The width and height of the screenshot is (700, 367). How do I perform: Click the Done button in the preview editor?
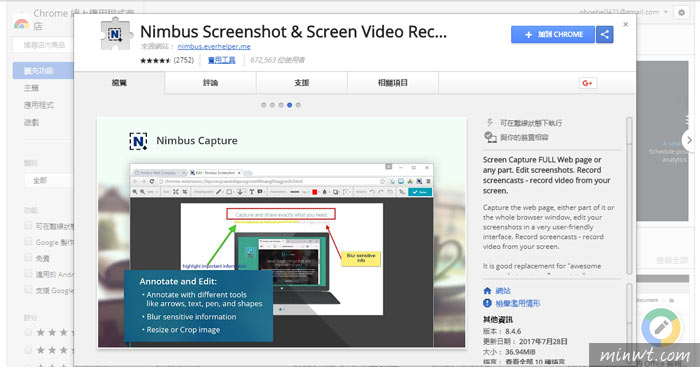click(421, 192)
